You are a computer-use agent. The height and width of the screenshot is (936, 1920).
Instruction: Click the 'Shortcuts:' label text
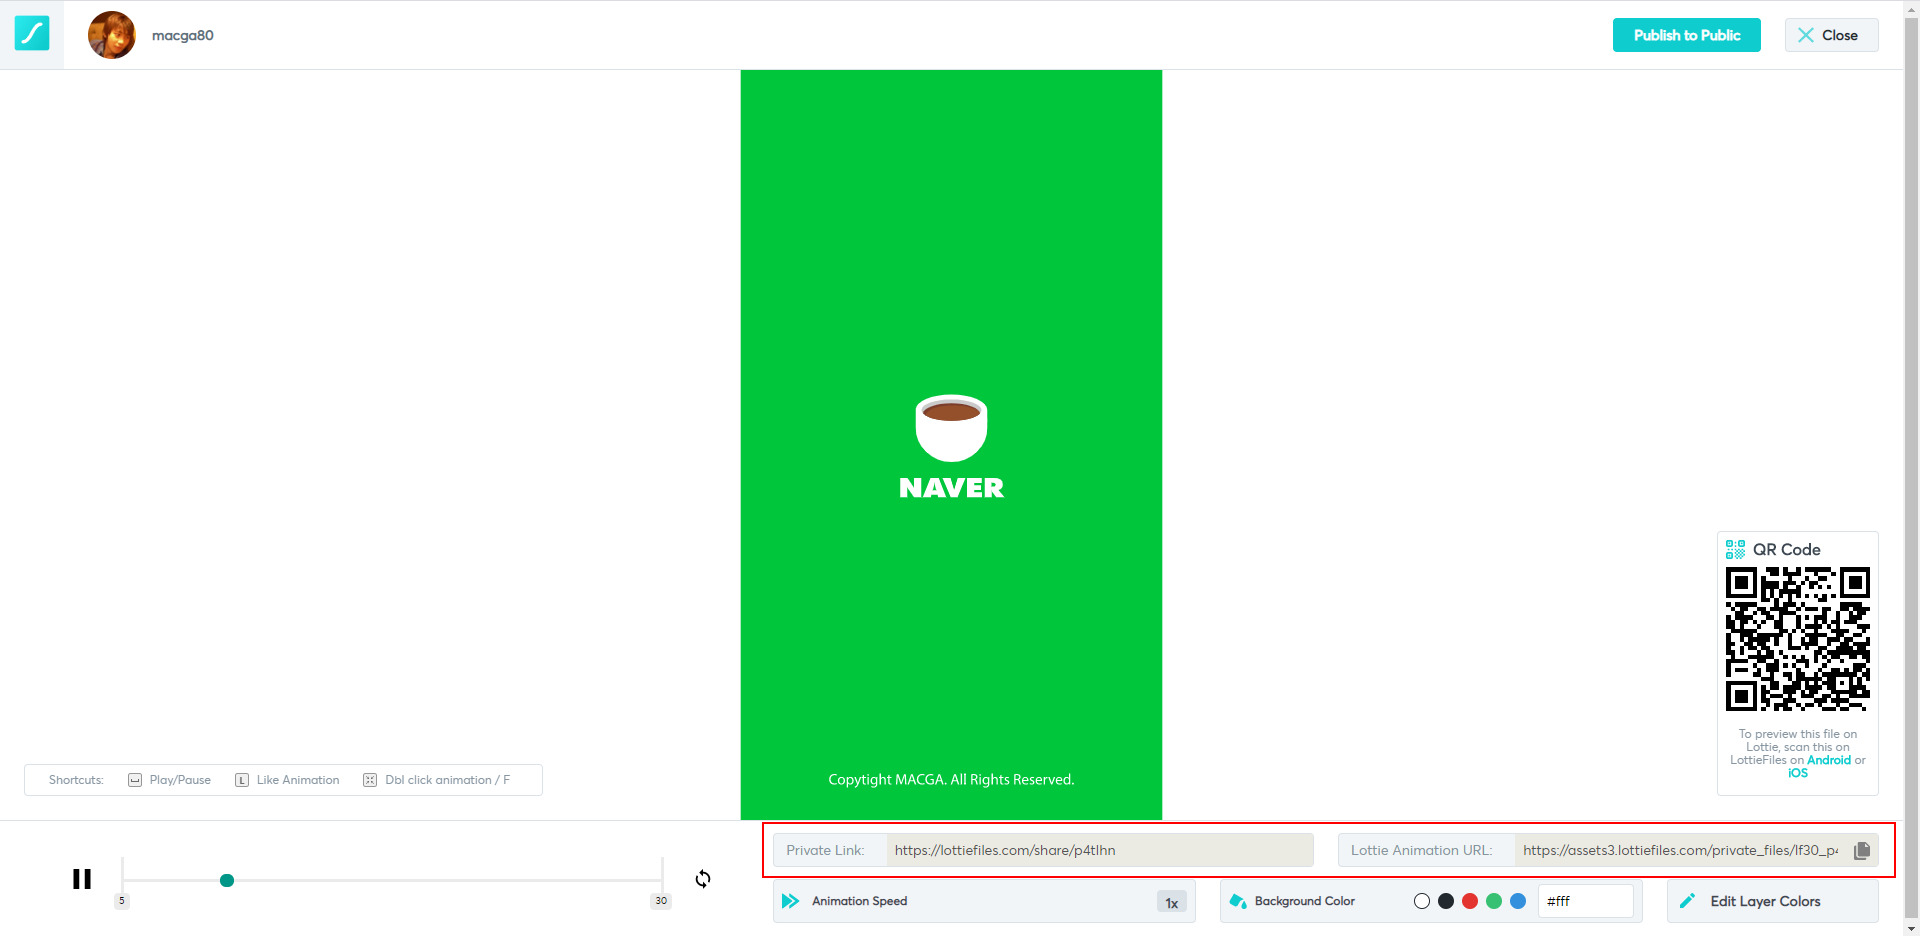click(76, 780)
